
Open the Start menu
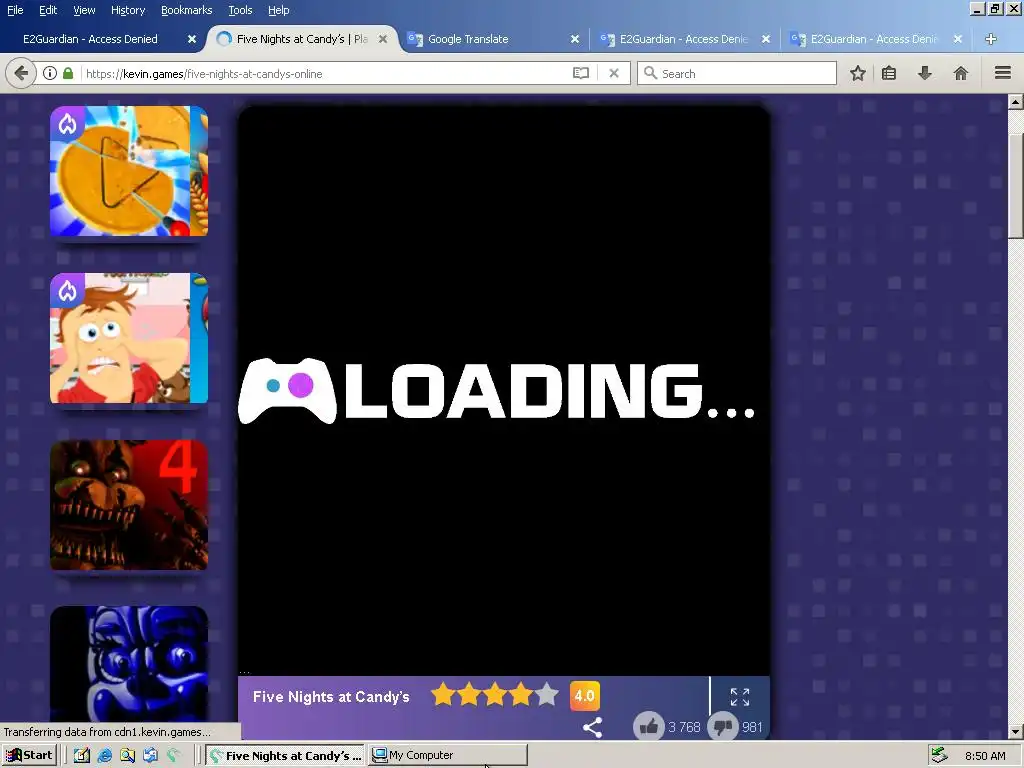tap(29, 756)
